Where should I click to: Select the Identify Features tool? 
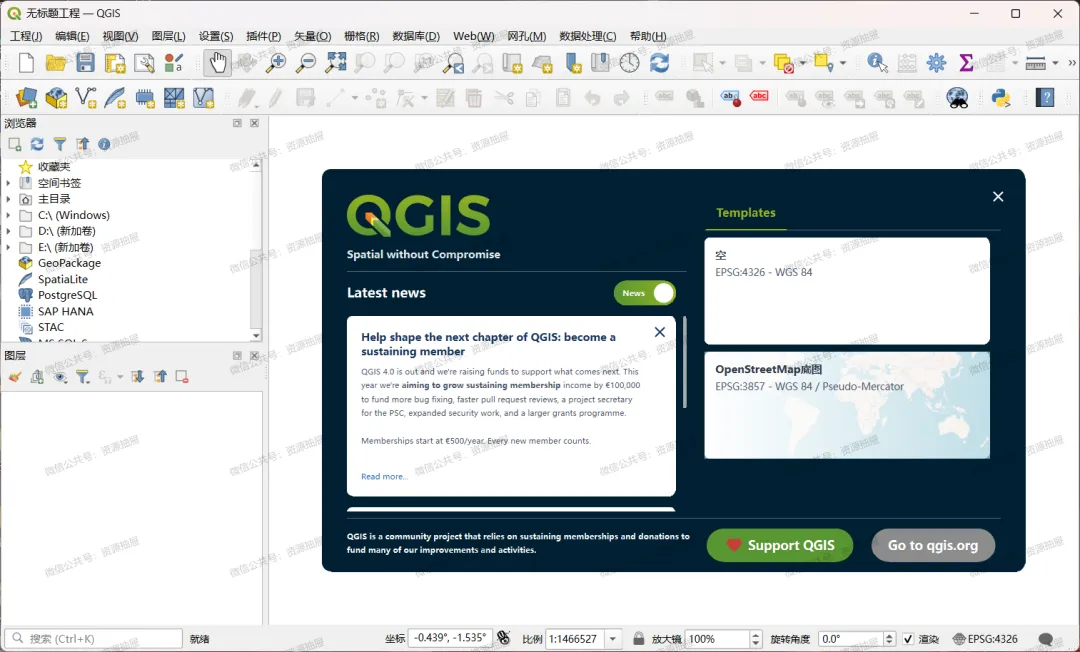[877, 63]
